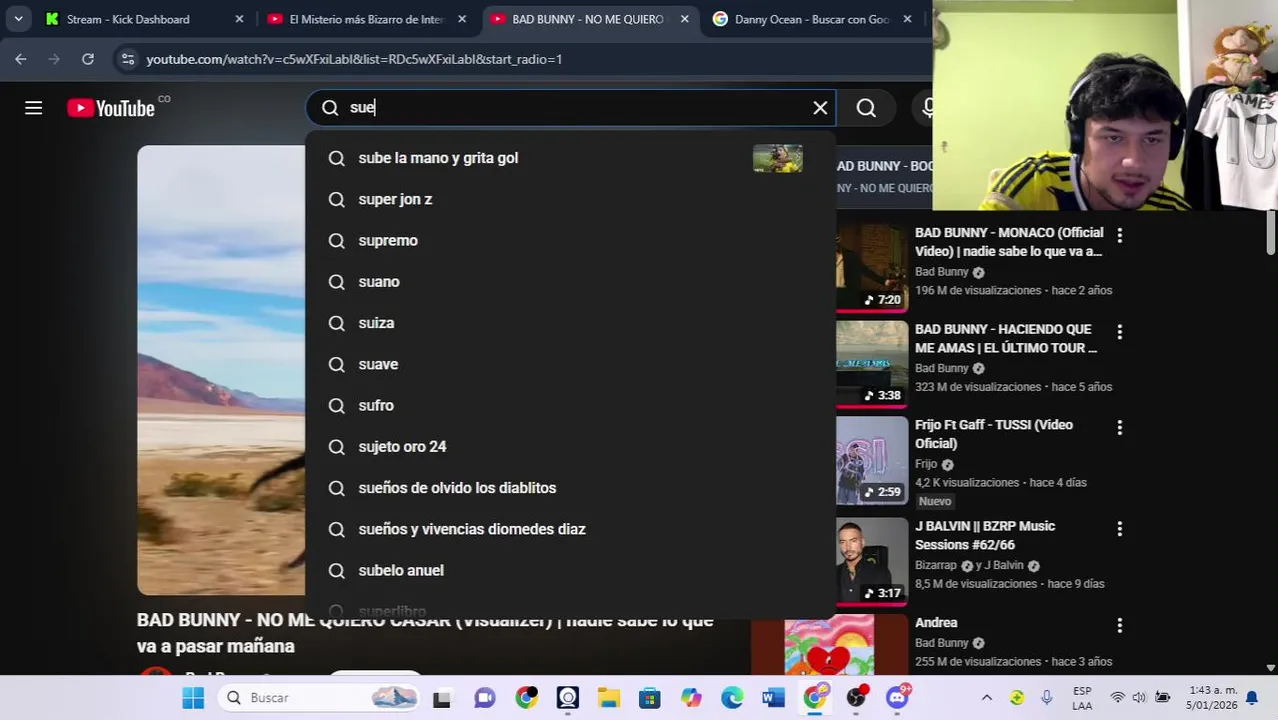Go back with the browser back arrow
This screenshot has width=1278, height=720.
tap(21, 59)
